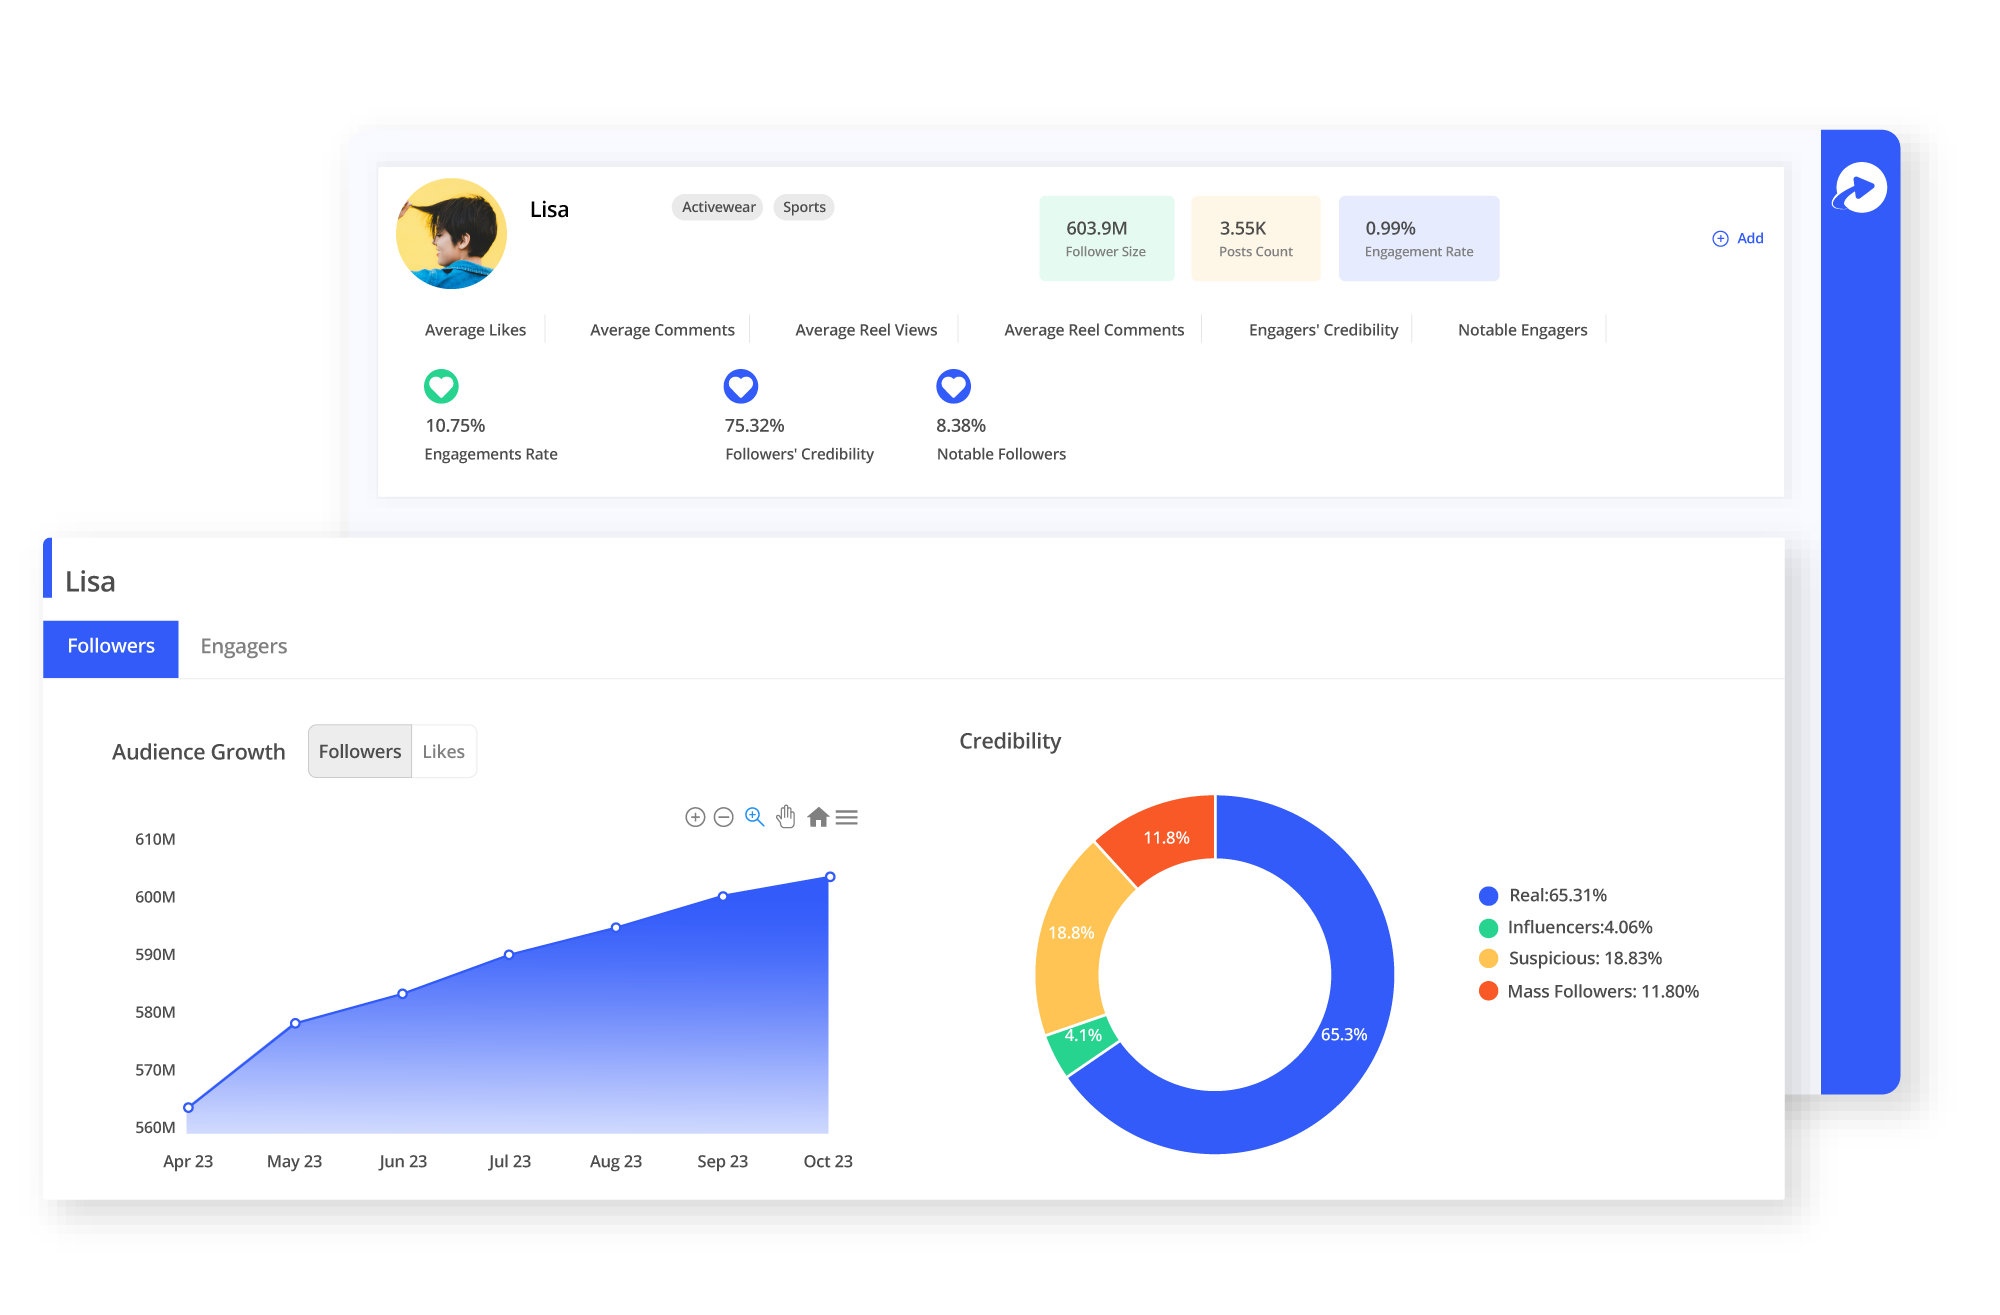Click the 8.38% notable followers value
The image size is (2000, 1315).
coord(961,426)
